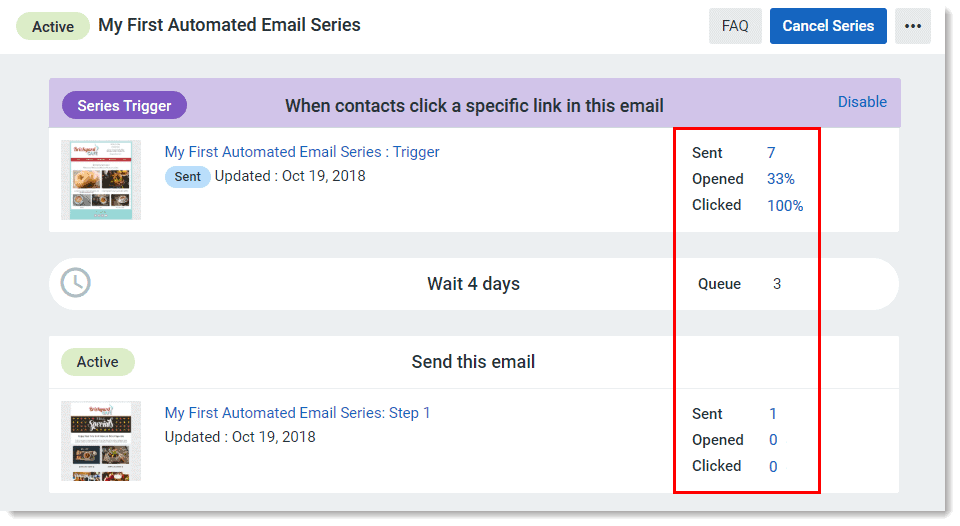The image size is (960, 526).
Task: Click the FAQ button
Action: coord(735,26)
